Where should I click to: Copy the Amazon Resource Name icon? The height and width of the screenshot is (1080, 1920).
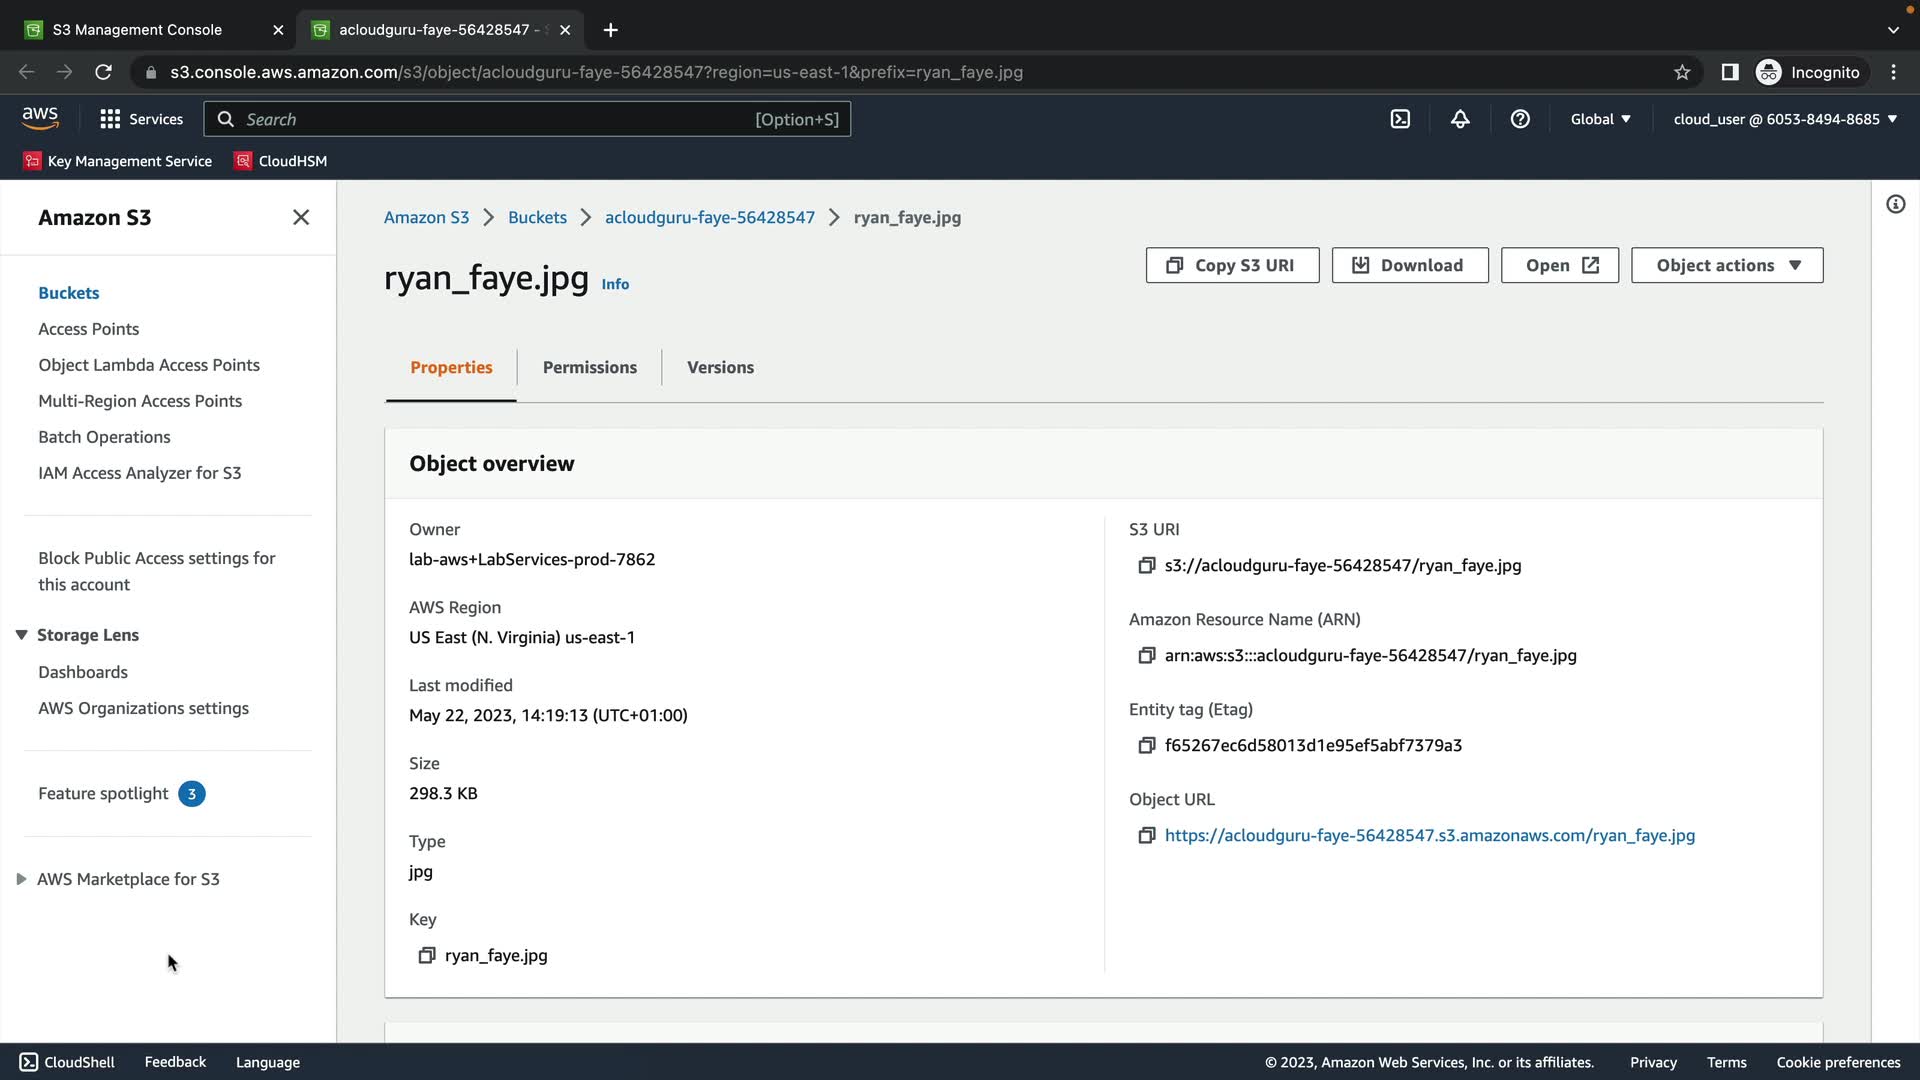click(1146, 656)
